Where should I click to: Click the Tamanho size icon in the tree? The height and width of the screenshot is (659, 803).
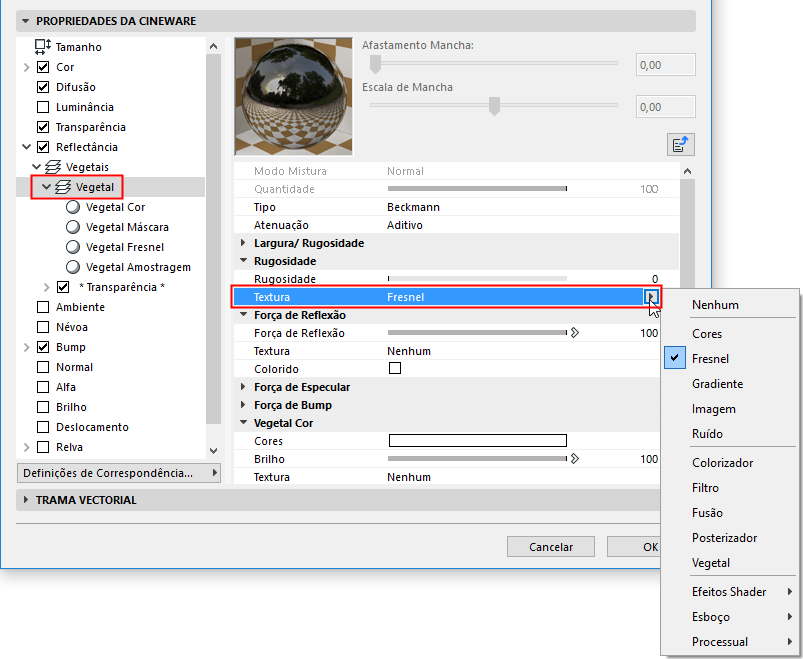[x=40, y=46]
